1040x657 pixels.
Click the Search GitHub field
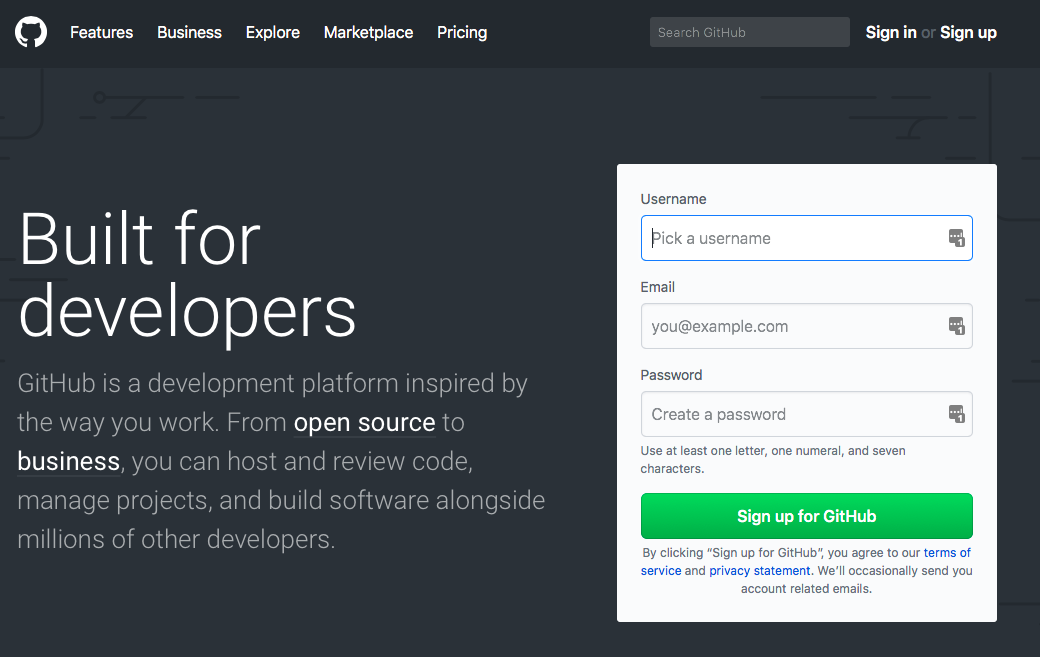point(749,32)
